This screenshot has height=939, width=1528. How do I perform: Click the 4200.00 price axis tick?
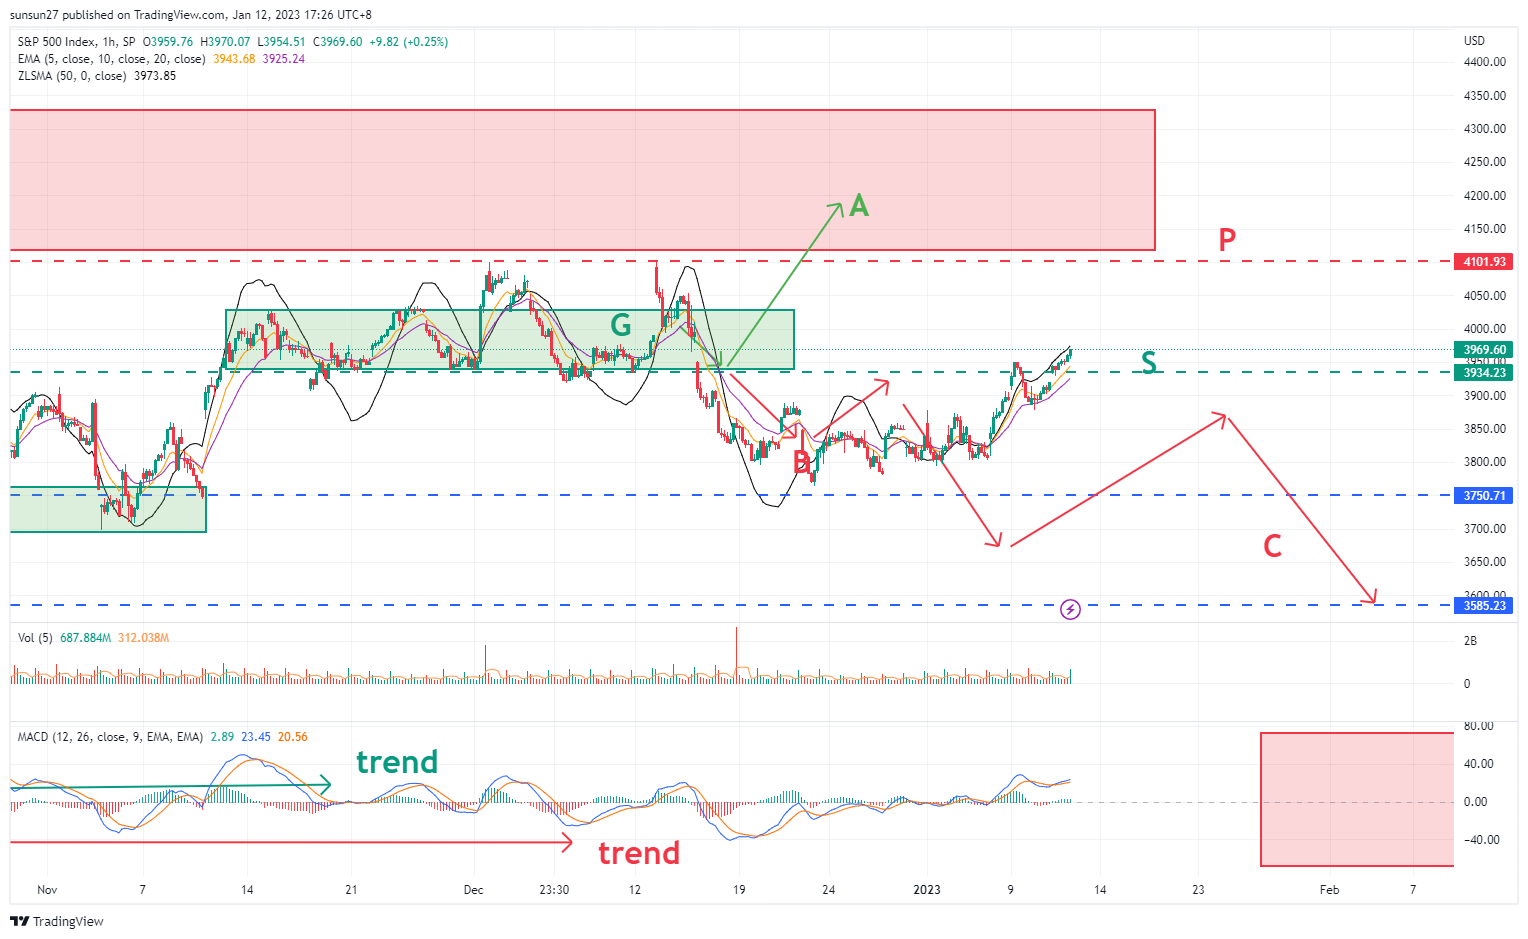point(1484,196)
